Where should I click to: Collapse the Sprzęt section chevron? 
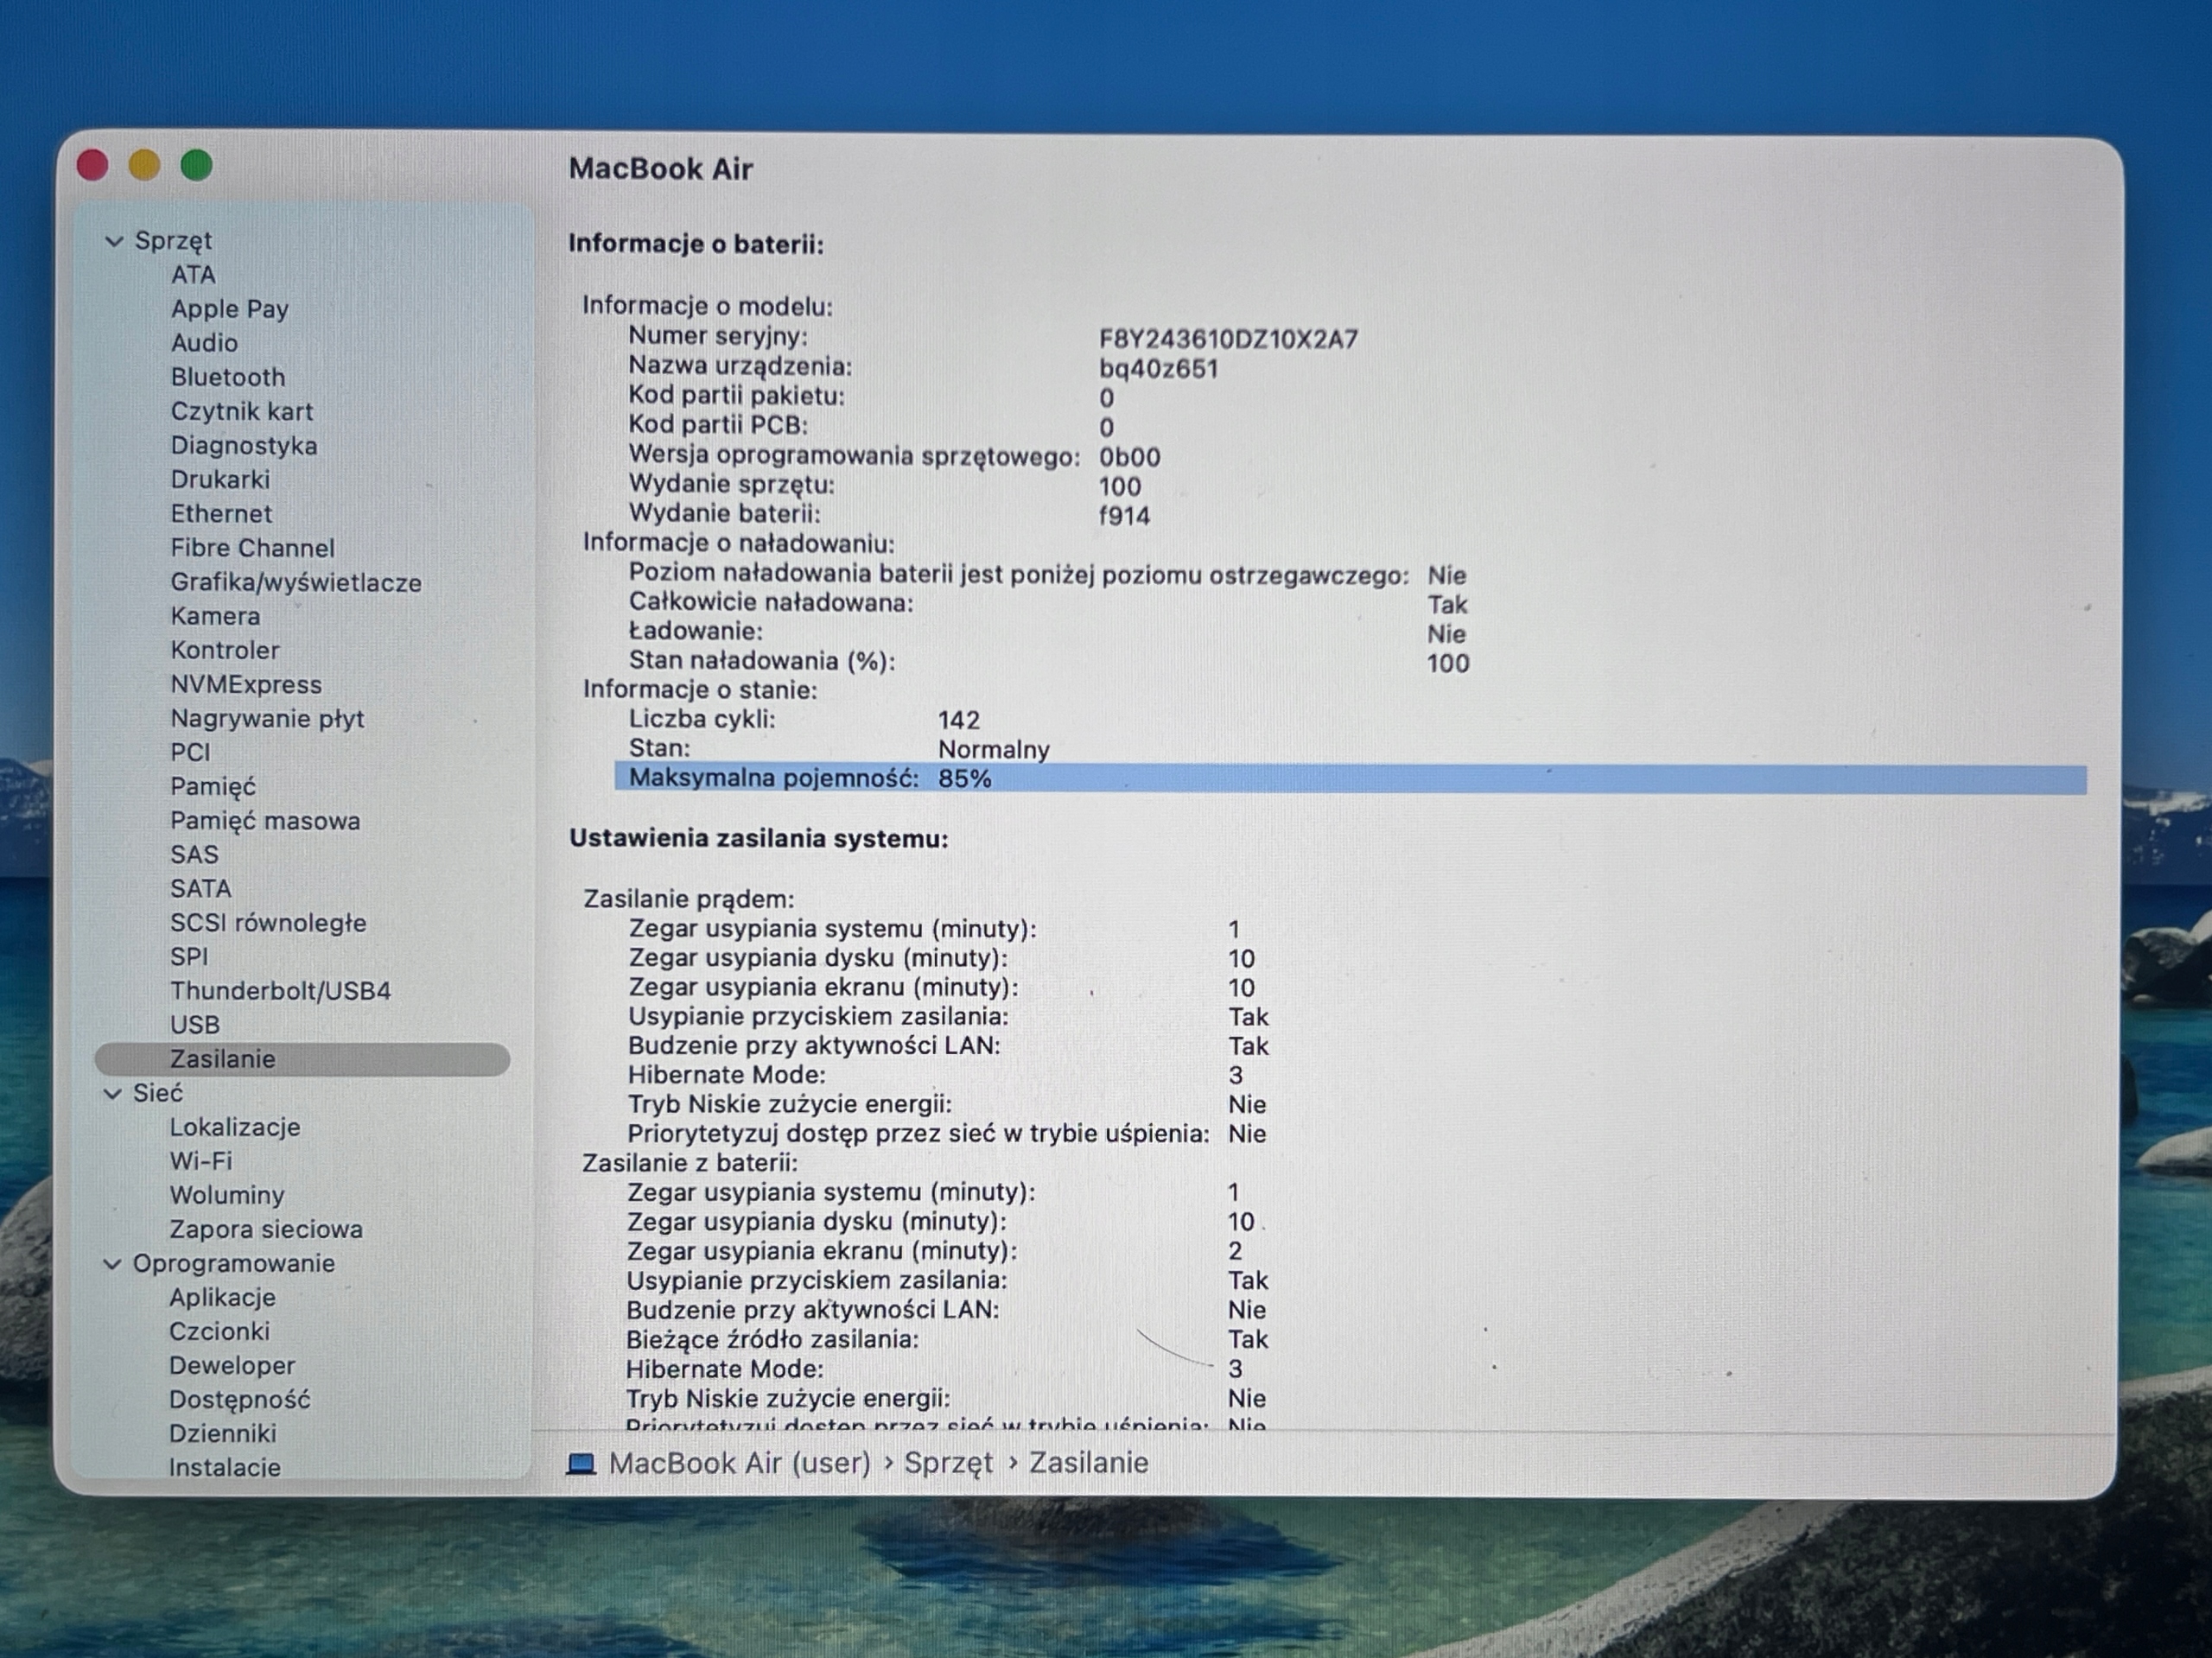pyautogui.click(x=114, y=241)
